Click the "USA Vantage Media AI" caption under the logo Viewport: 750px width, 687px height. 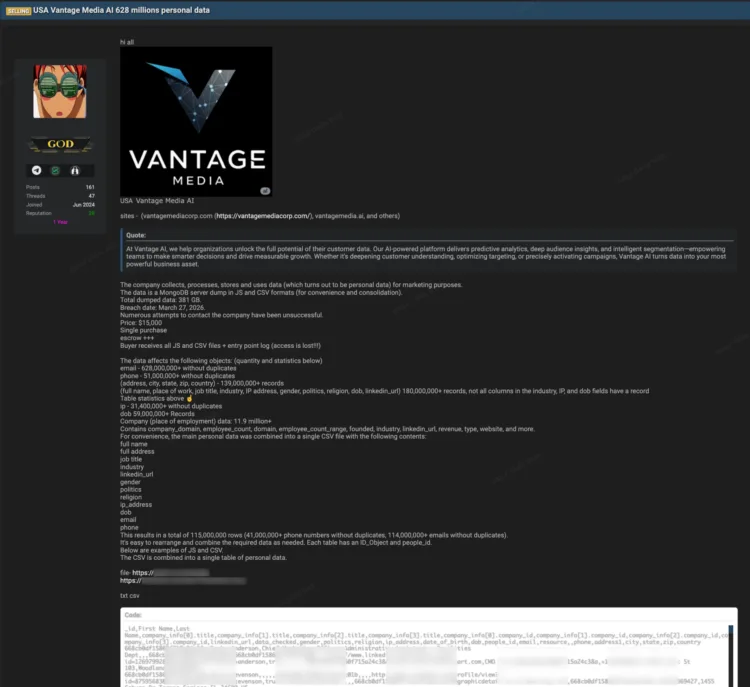coord(157,201)
